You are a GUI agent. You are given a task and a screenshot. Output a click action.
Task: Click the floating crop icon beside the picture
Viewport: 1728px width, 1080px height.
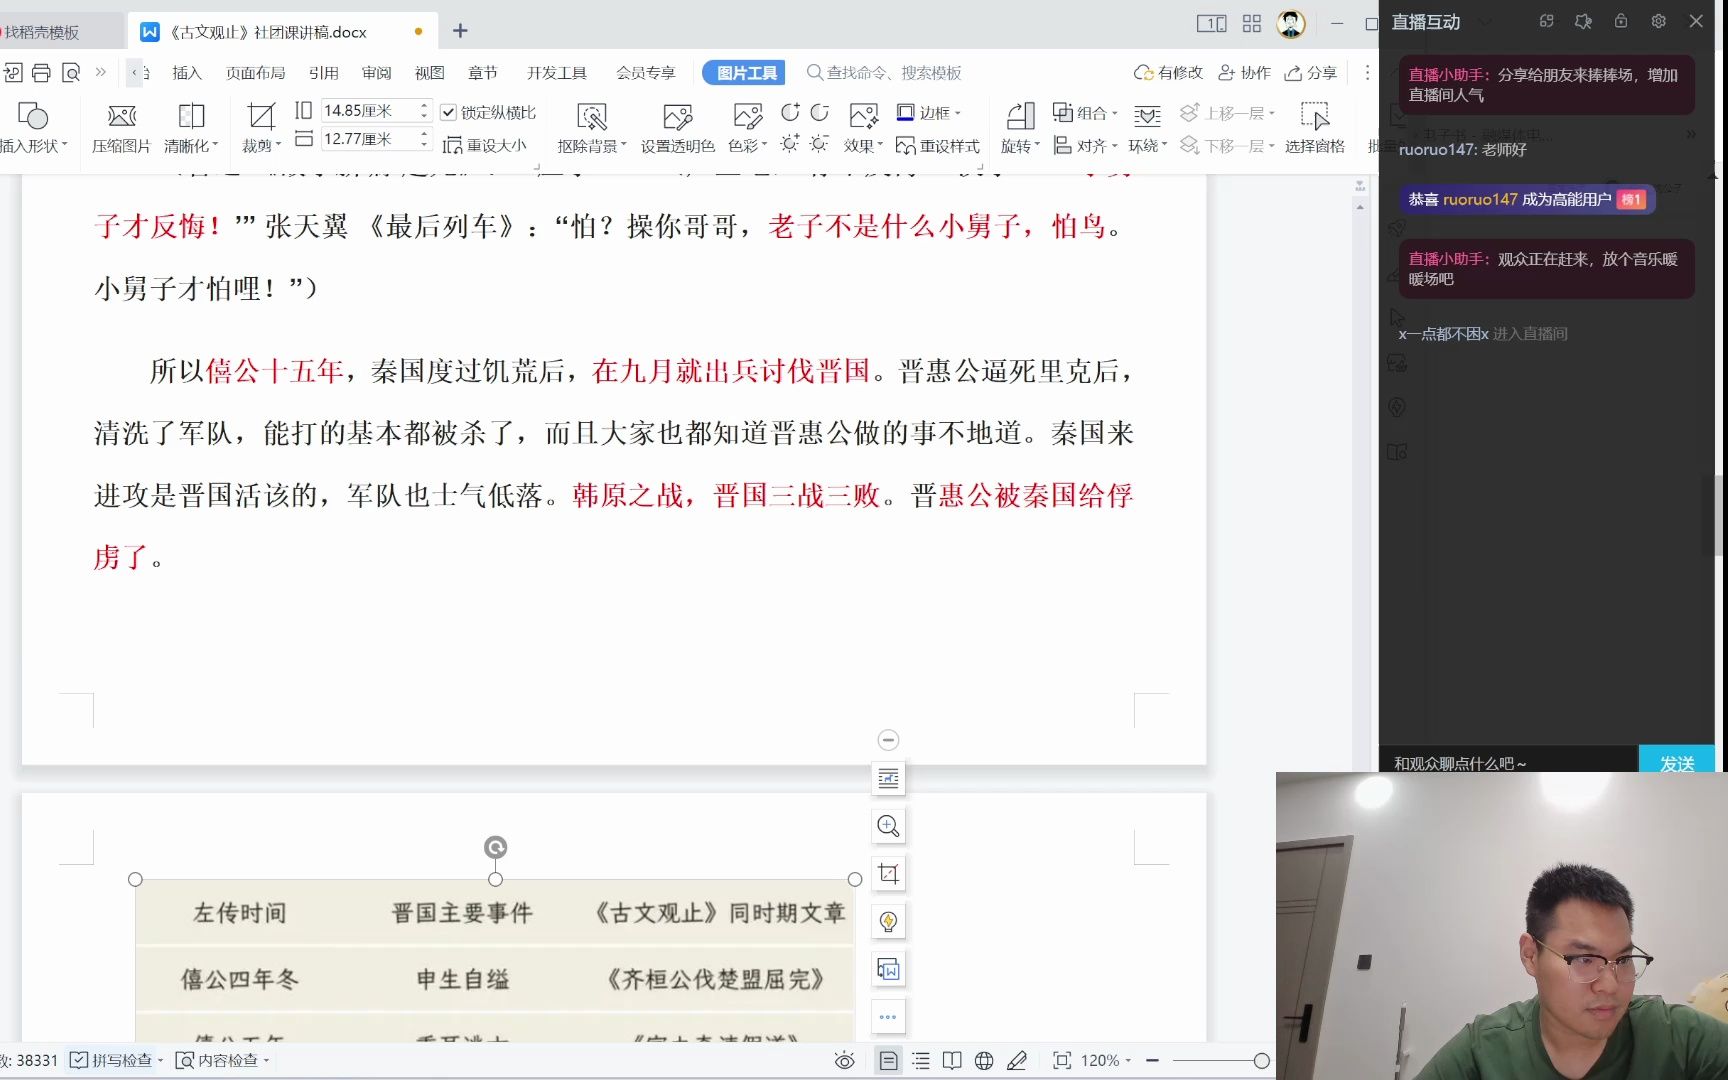888,874
